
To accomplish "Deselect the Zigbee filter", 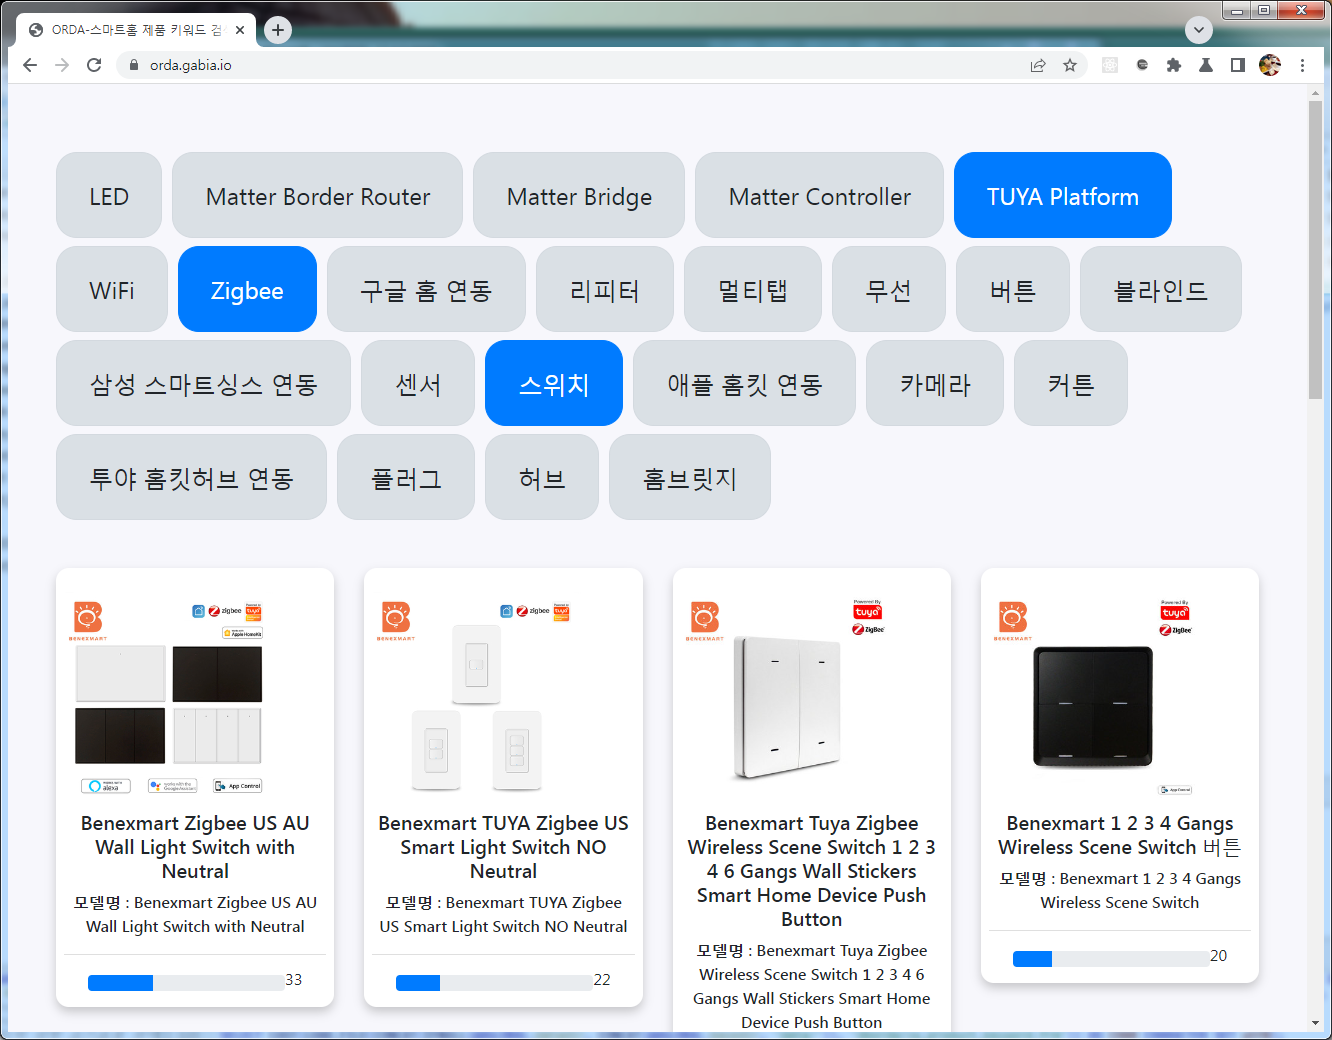I will [247, 289].
